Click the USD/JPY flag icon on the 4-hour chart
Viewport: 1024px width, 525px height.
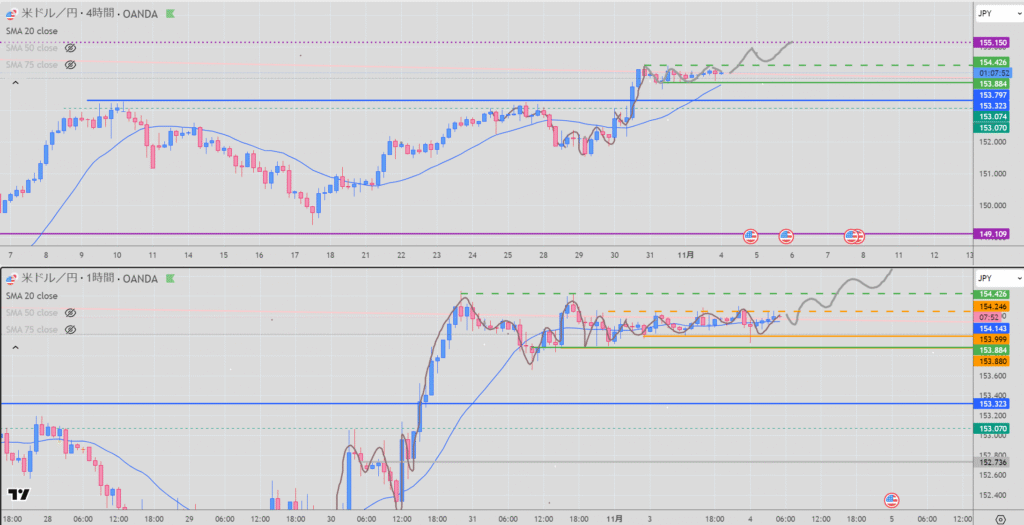pos(10,14)
